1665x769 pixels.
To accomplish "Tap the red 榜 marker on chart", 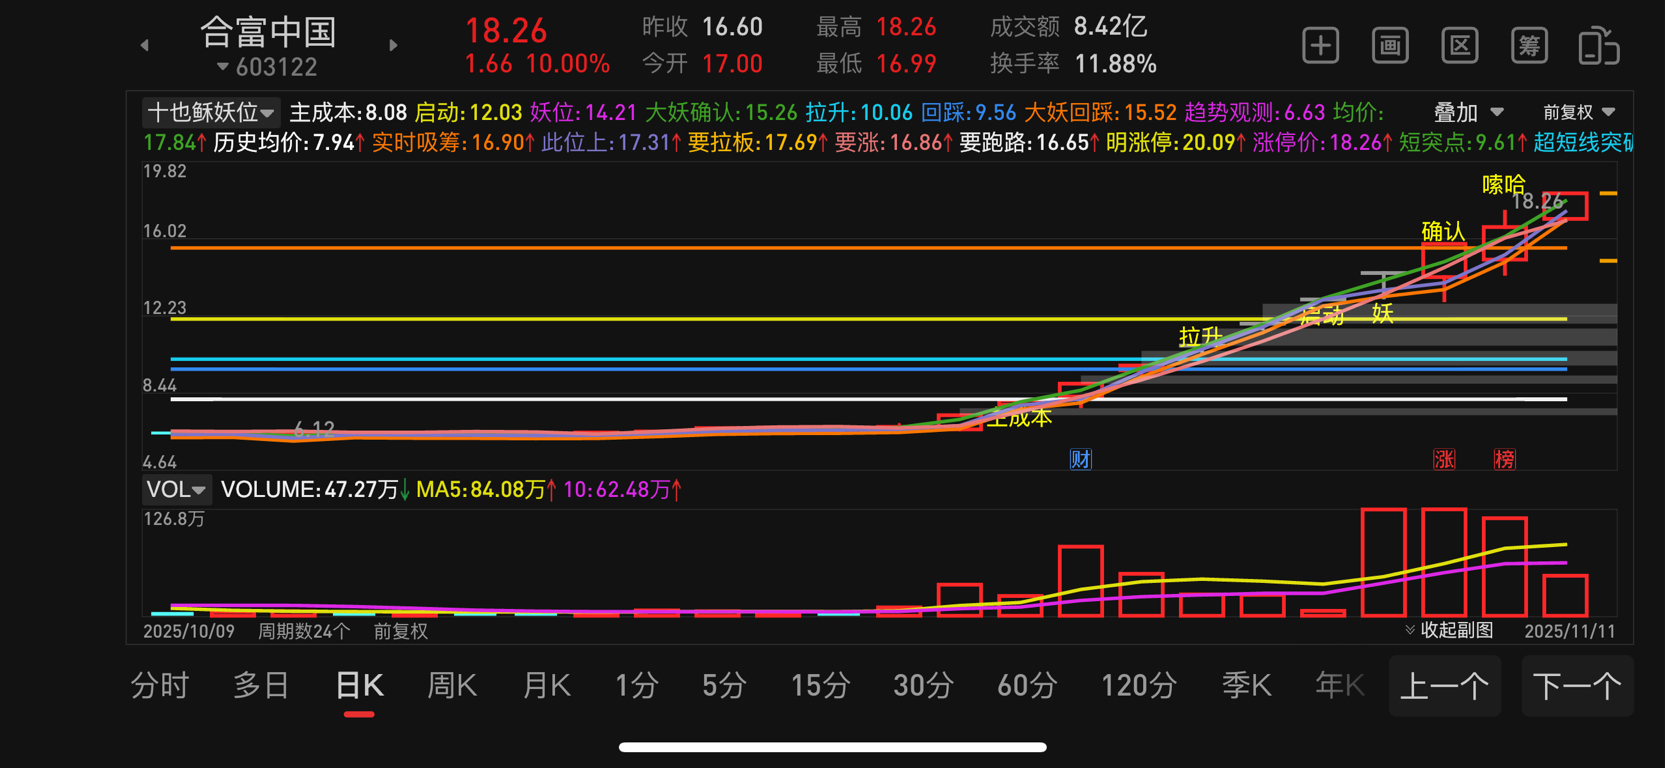I will tap(1504, 459).
